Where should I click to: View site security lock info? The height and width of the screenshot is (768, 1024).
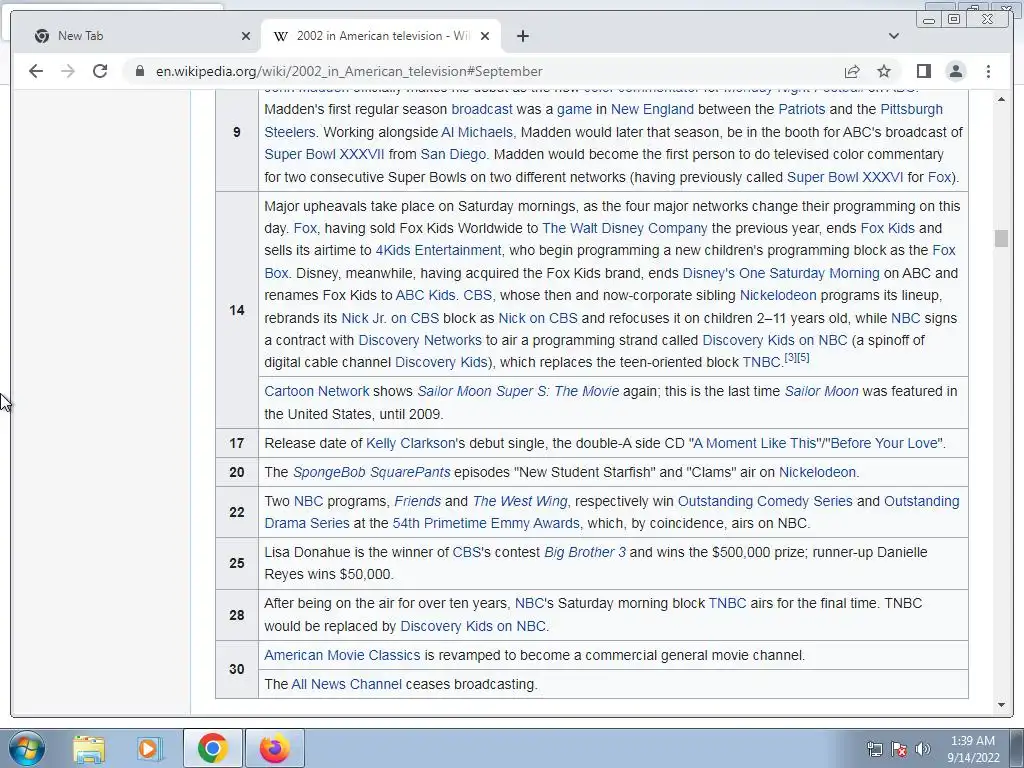coord(139,71)
